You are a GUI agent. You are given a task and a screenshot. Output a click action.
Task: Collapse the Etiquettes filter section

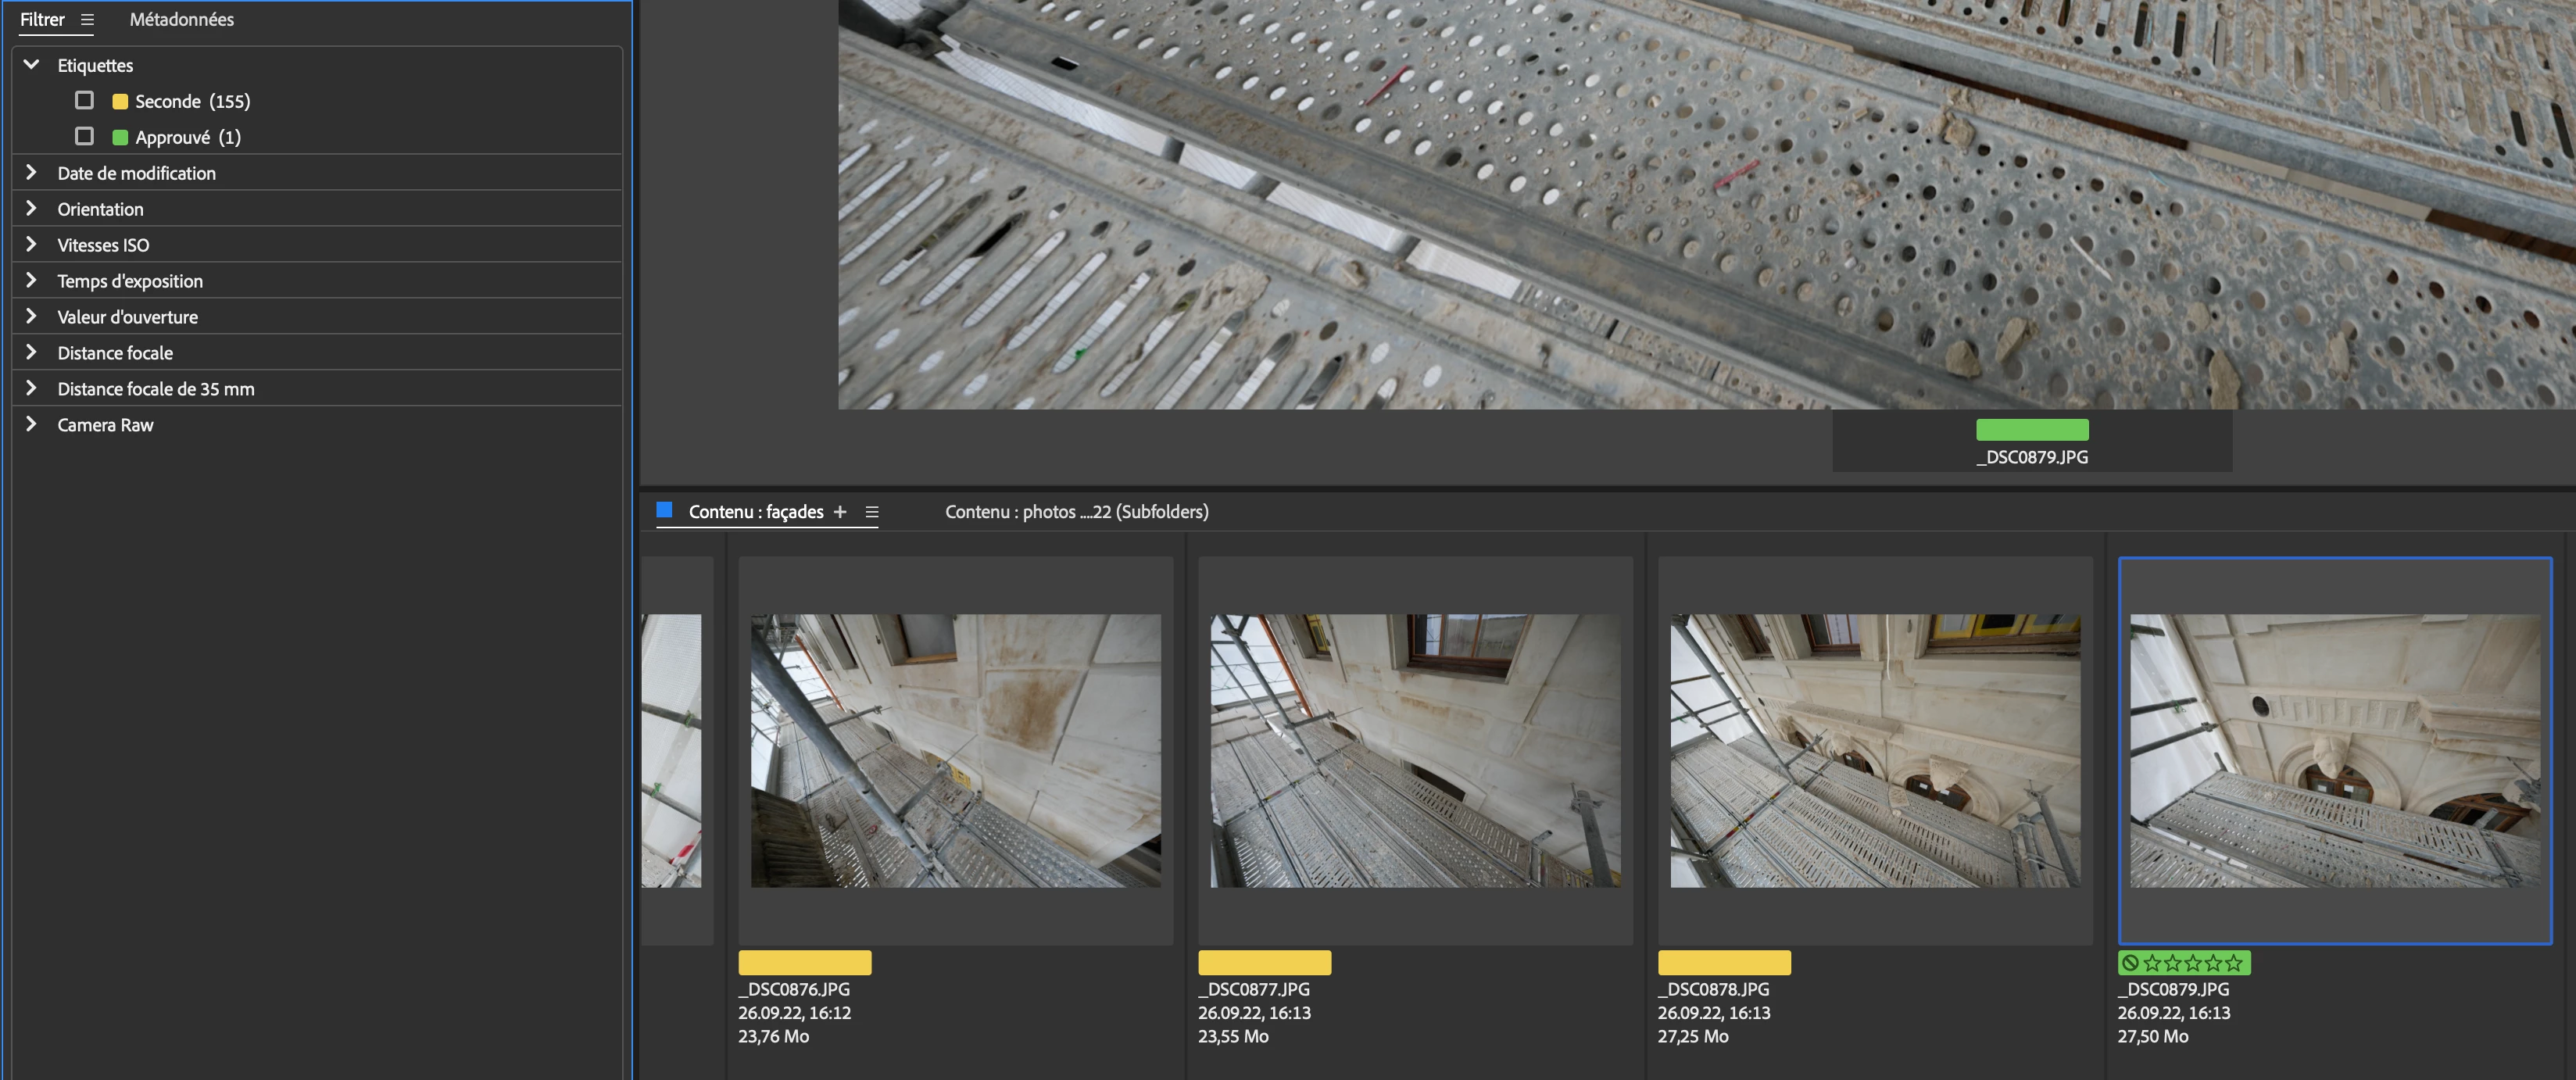click(x=32, y=65)
